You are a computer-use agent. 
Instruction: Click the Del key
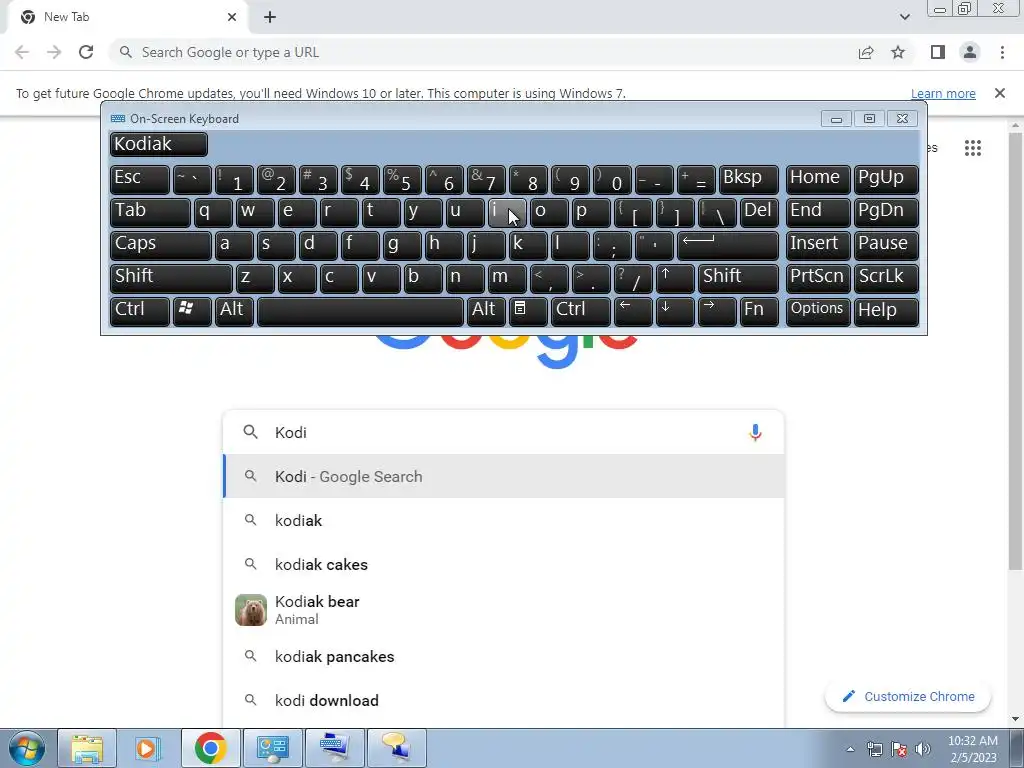(x=759, y=212)
